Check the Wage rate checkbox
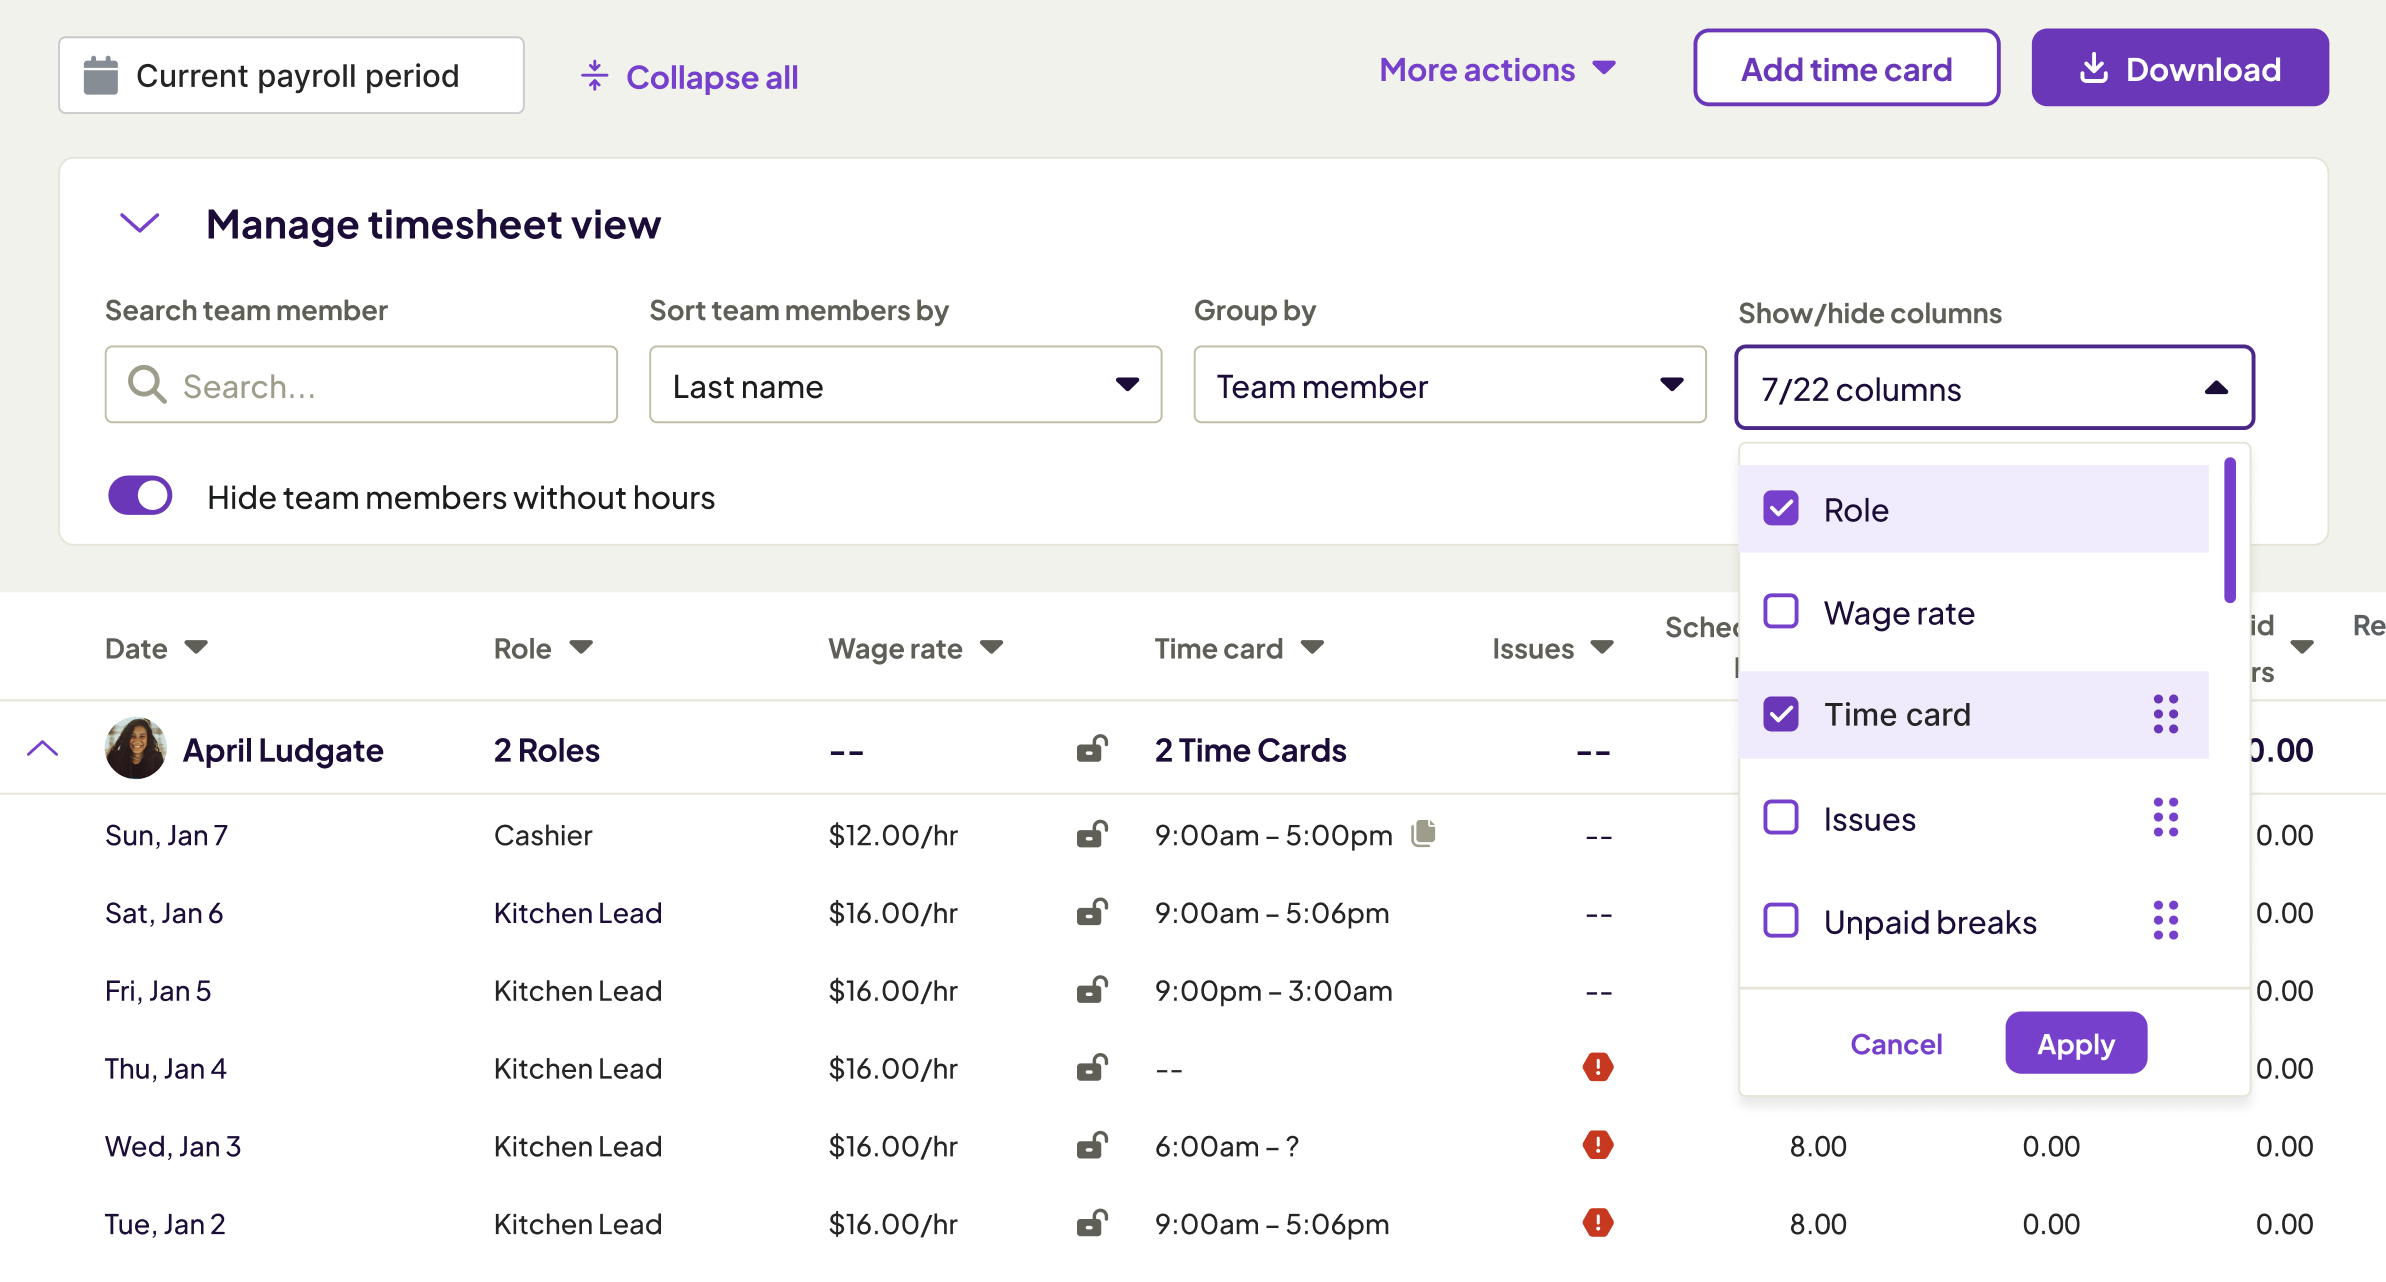Viewport: 2386px width, 1282px height. coord(1781,611)
